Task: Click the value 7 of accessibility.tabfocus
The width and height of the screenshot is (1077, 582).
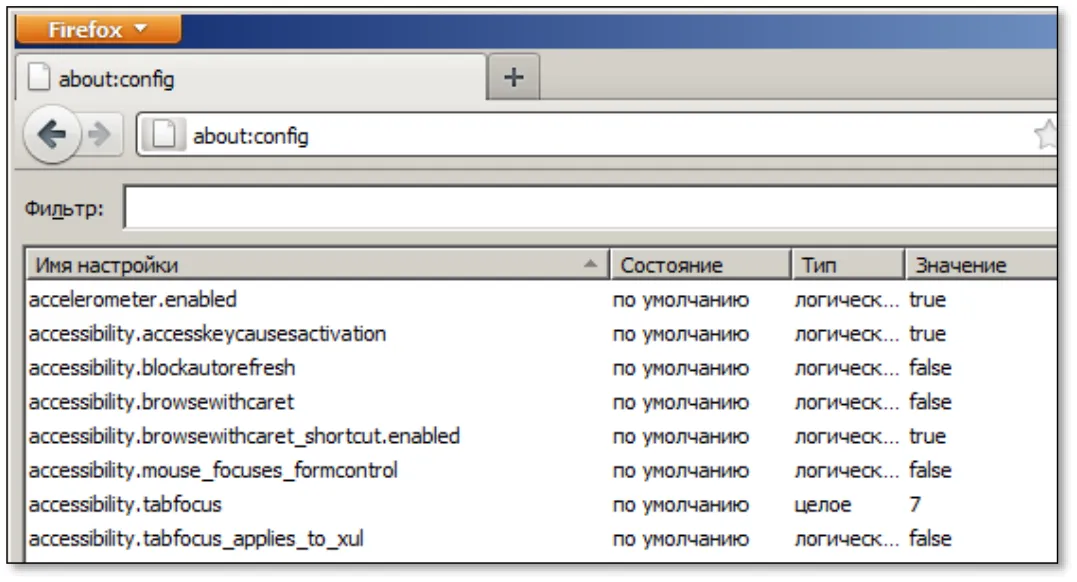Action: [915, 505]
